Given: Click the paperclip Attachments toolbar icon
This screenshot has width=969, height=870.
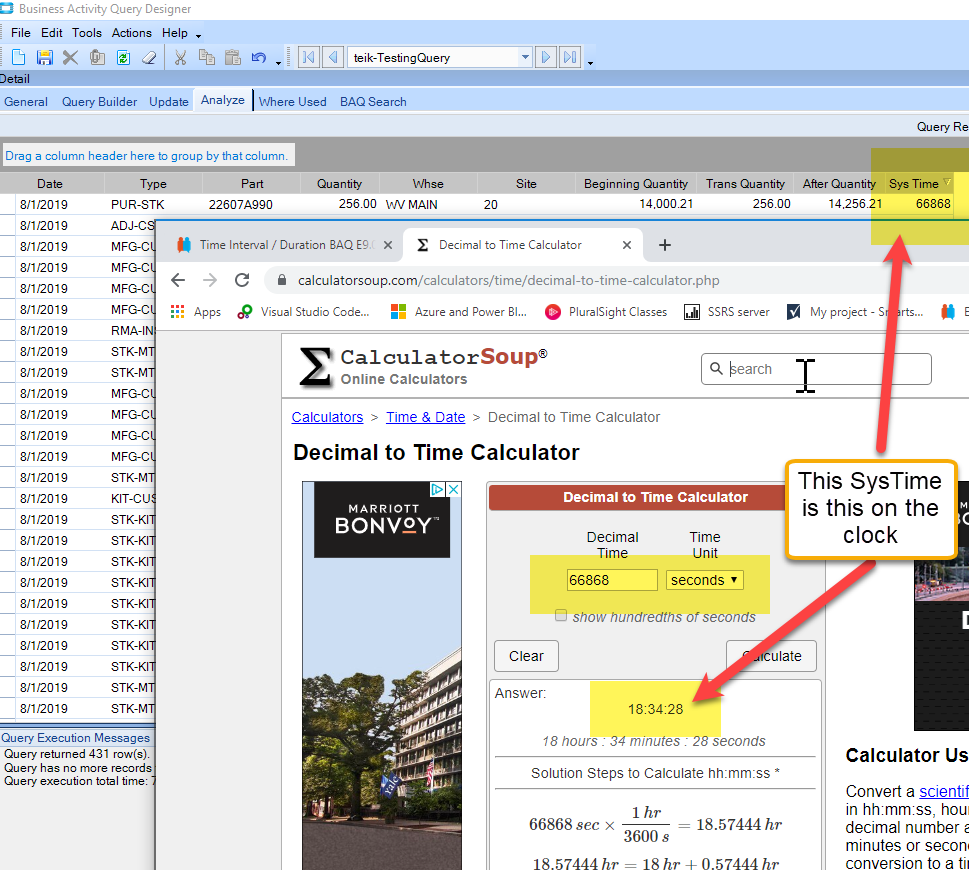Looking at the screenshot, I should click(97, 57).
